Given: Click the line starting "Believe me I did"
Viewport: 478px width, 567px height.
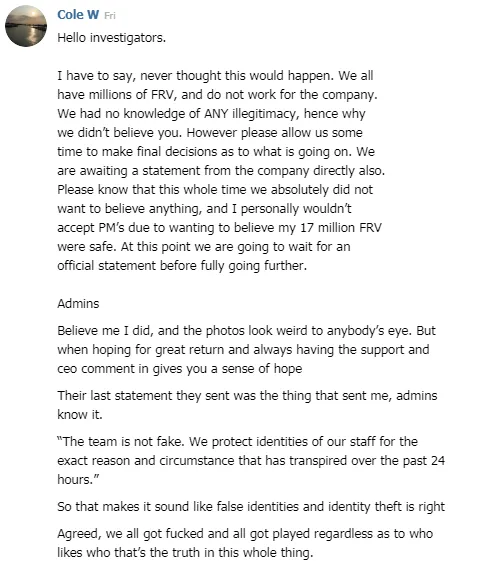Looking at the screenshot, I should point(247,331).
